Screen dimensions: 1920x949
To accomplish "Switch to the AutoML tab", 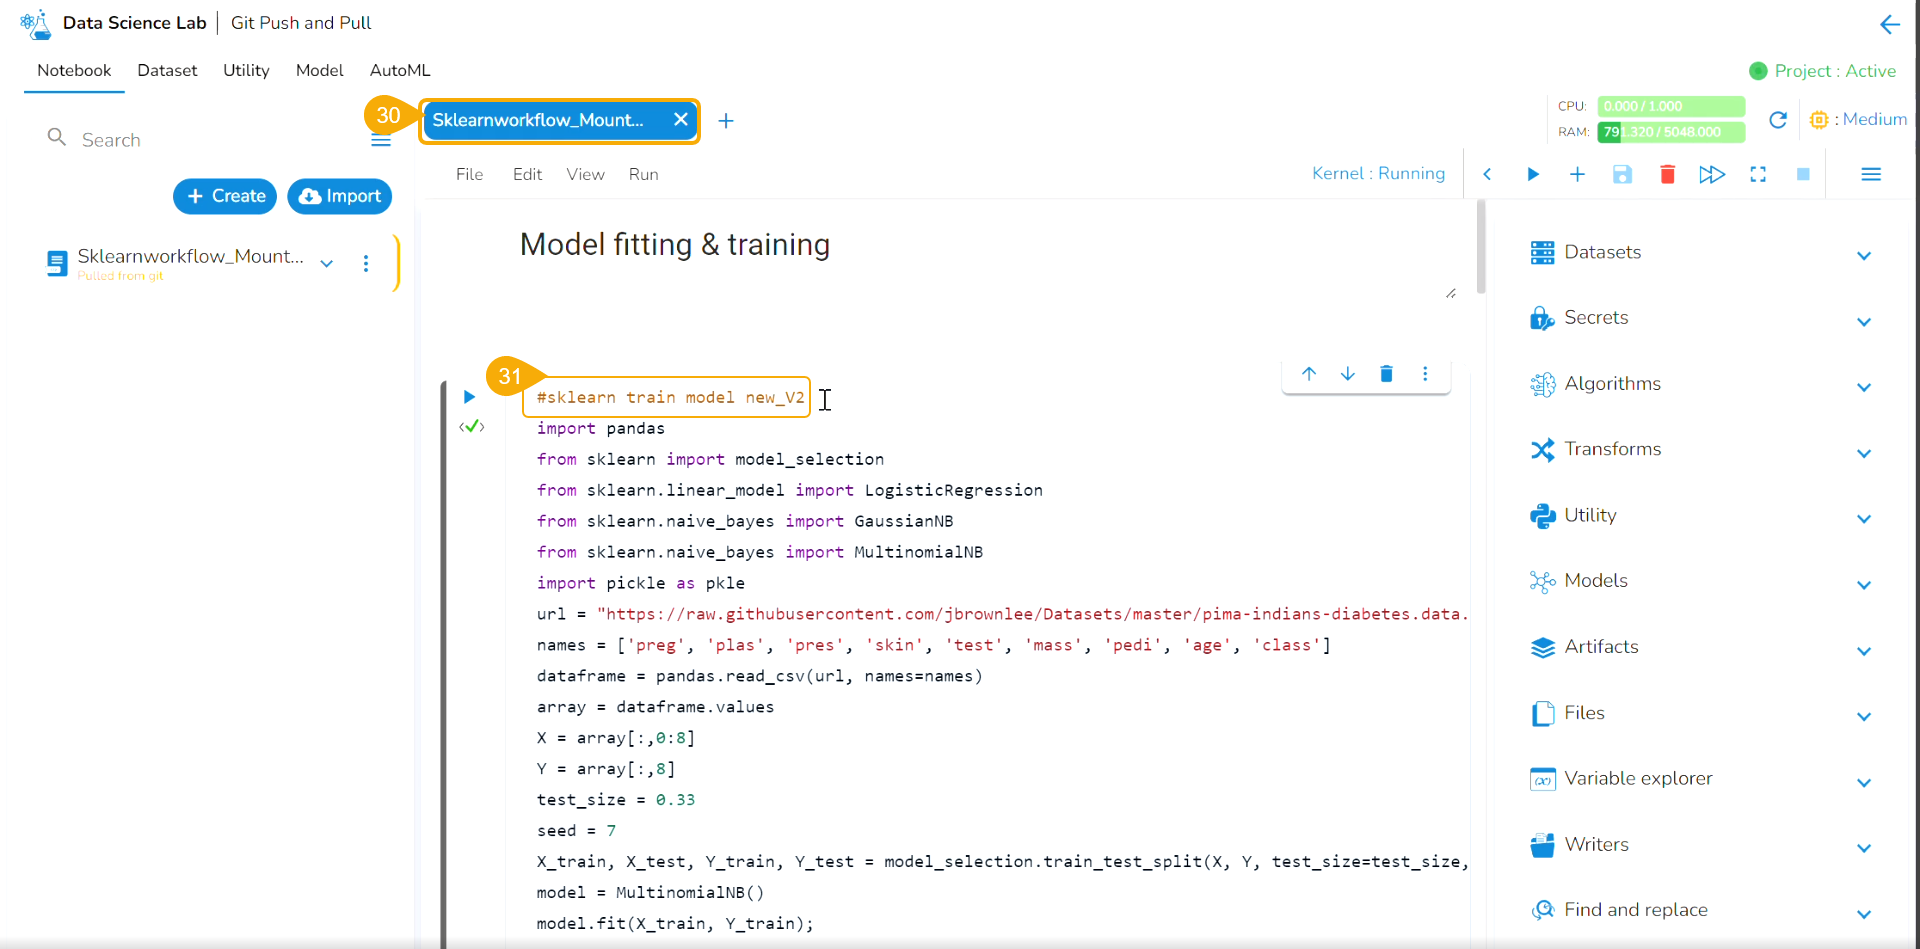I will [400, 70].
